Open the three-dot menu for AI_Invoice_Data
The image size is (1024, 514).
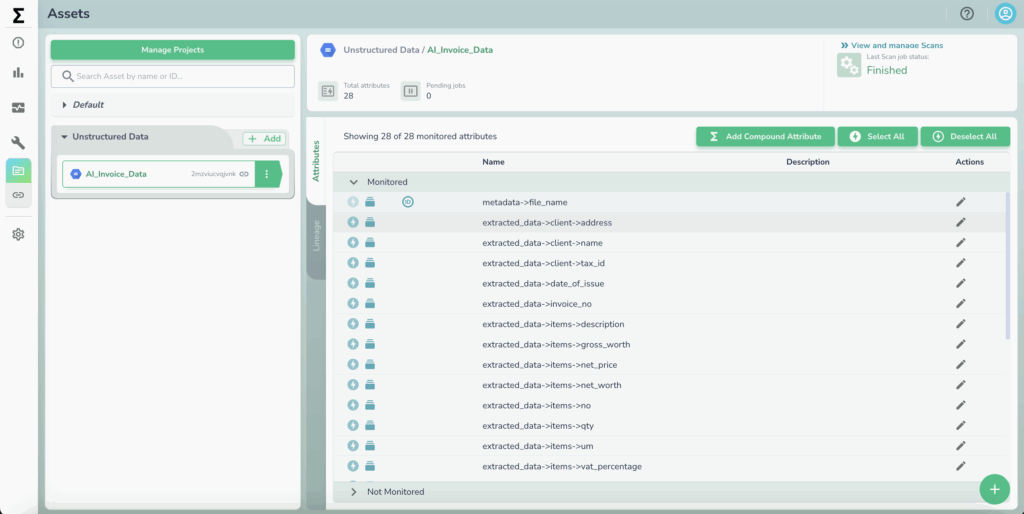point(267,174)
